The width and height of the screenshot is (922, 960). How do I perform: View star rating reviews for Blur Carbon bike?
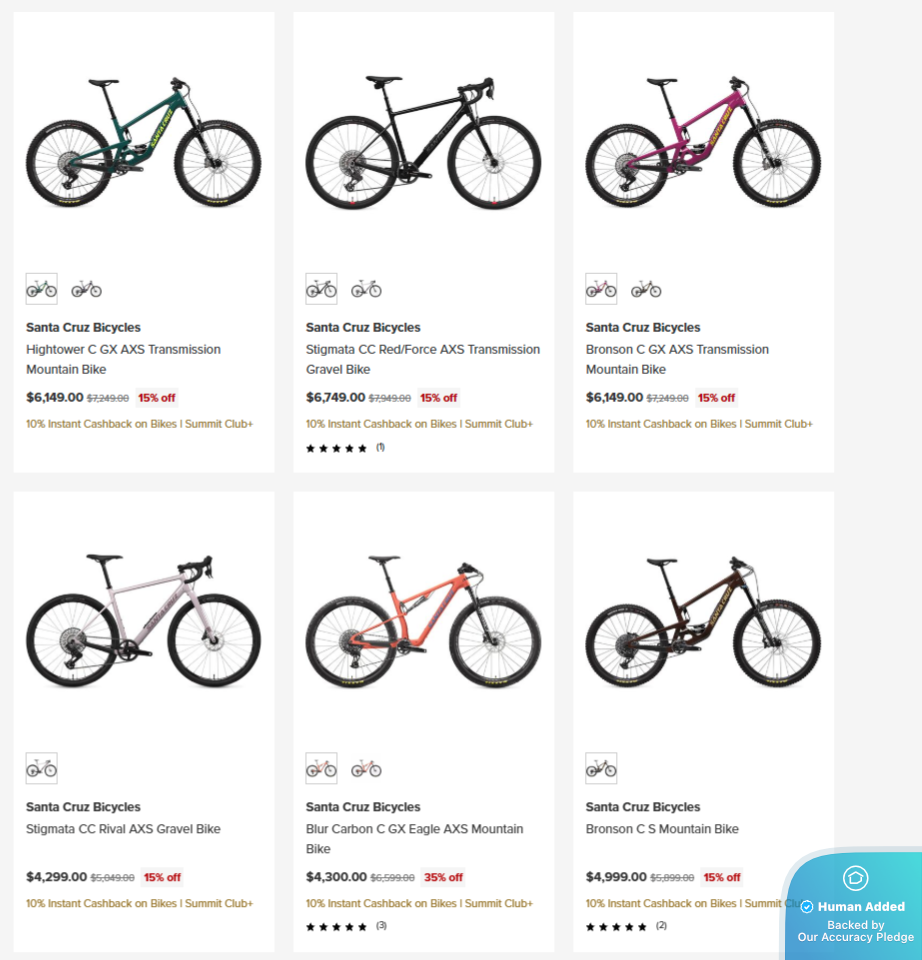[x=345, y=927]
